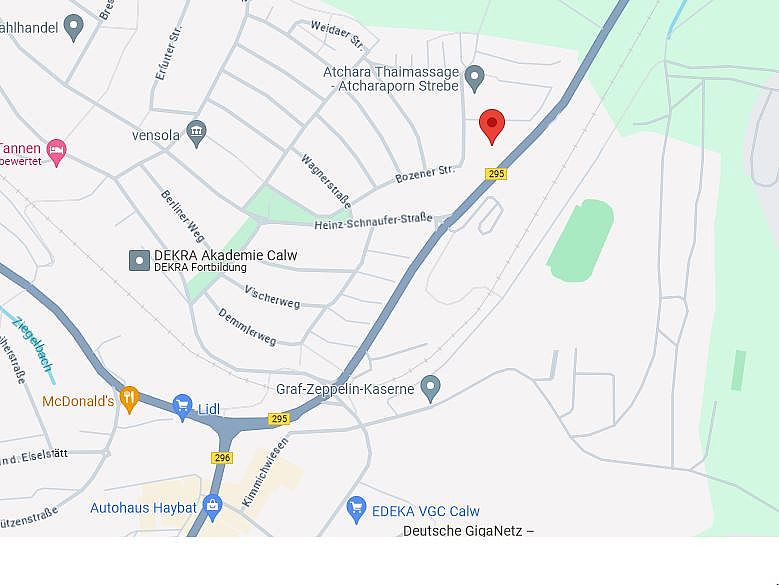This screenshot has width=779, height=585.
Task: Click the green sports field area
Action: click(581, 240)
